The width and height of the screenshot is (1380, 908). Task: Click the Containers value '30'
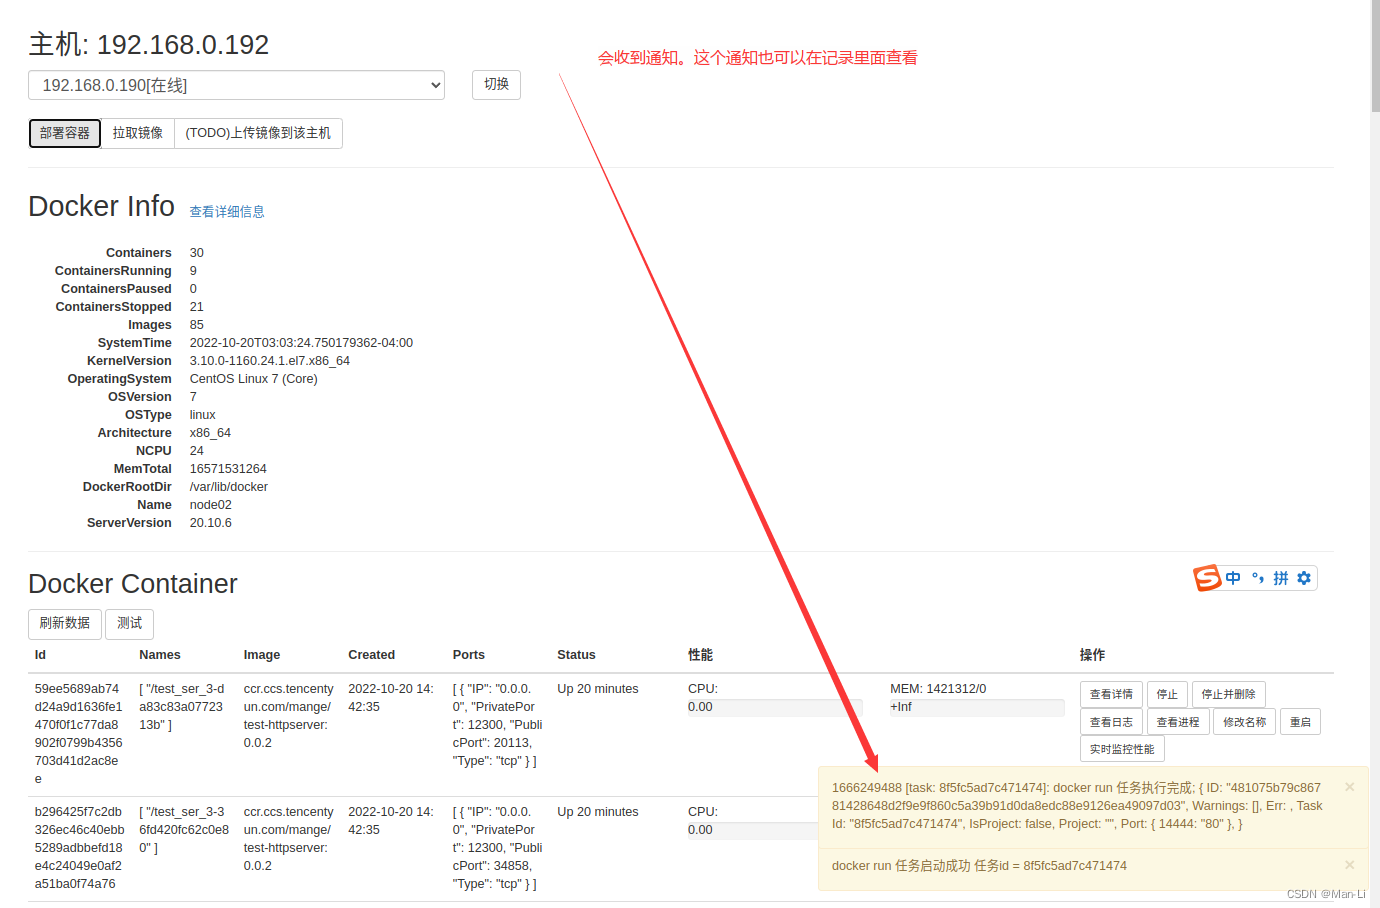(x=197, y=253)
